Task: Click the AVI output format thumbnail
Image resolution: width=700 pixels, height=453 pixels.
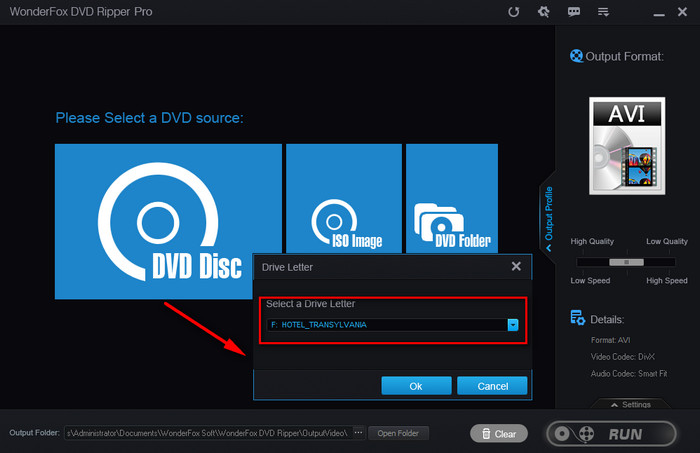Action: (627, 145)
